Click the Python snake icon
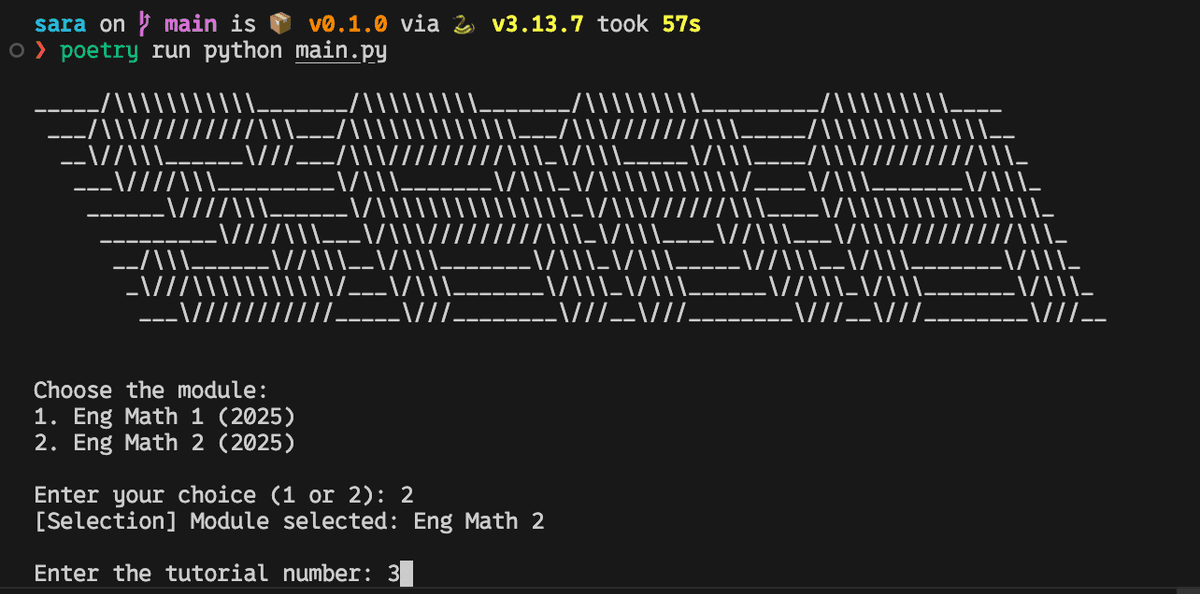 pos(461,23)
